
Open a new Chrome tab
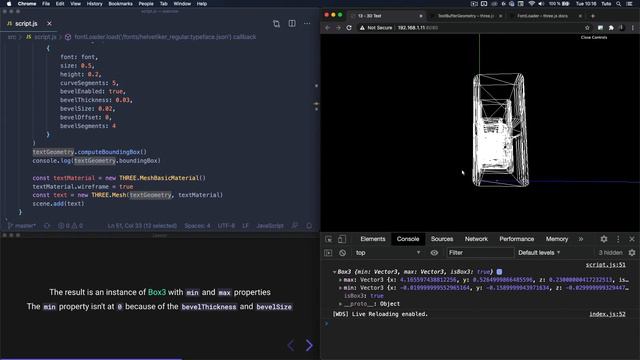593,16
